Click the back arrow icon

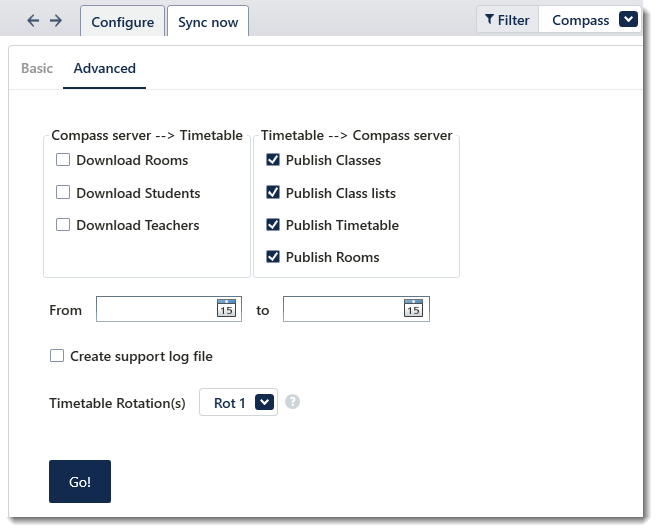33,21
